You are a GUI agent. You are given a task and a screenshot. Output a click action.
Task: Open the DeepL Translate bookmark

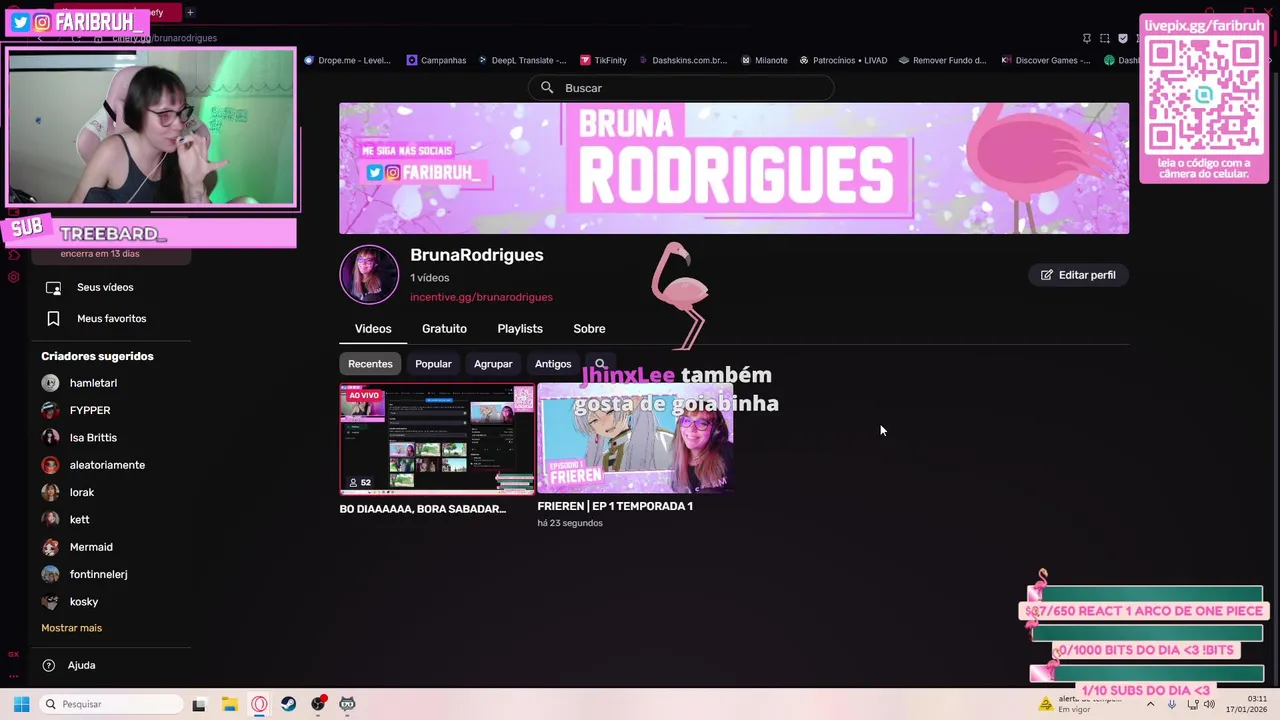[x=521, y=60]
